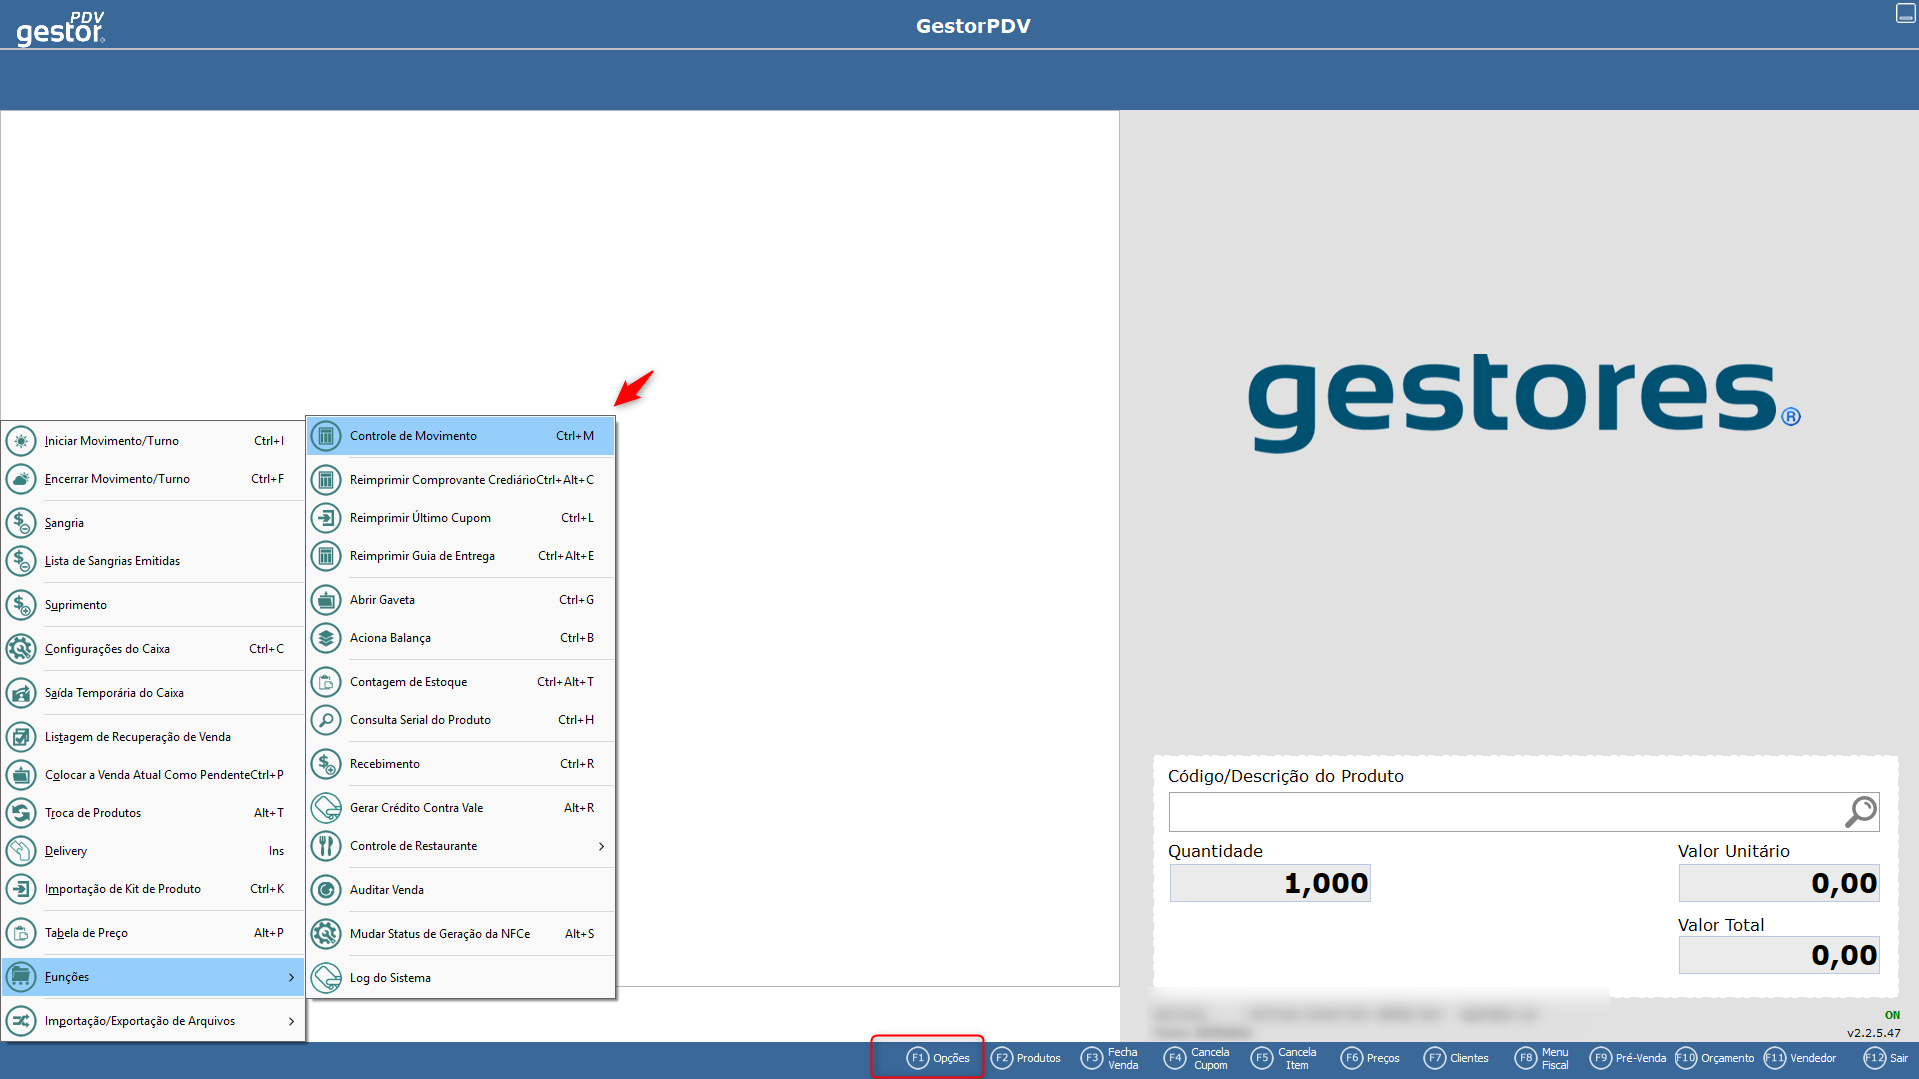Click the Aciona Balança scale icon
1919x1079 pixels.
pyautogui.click(x=326, y=638)
